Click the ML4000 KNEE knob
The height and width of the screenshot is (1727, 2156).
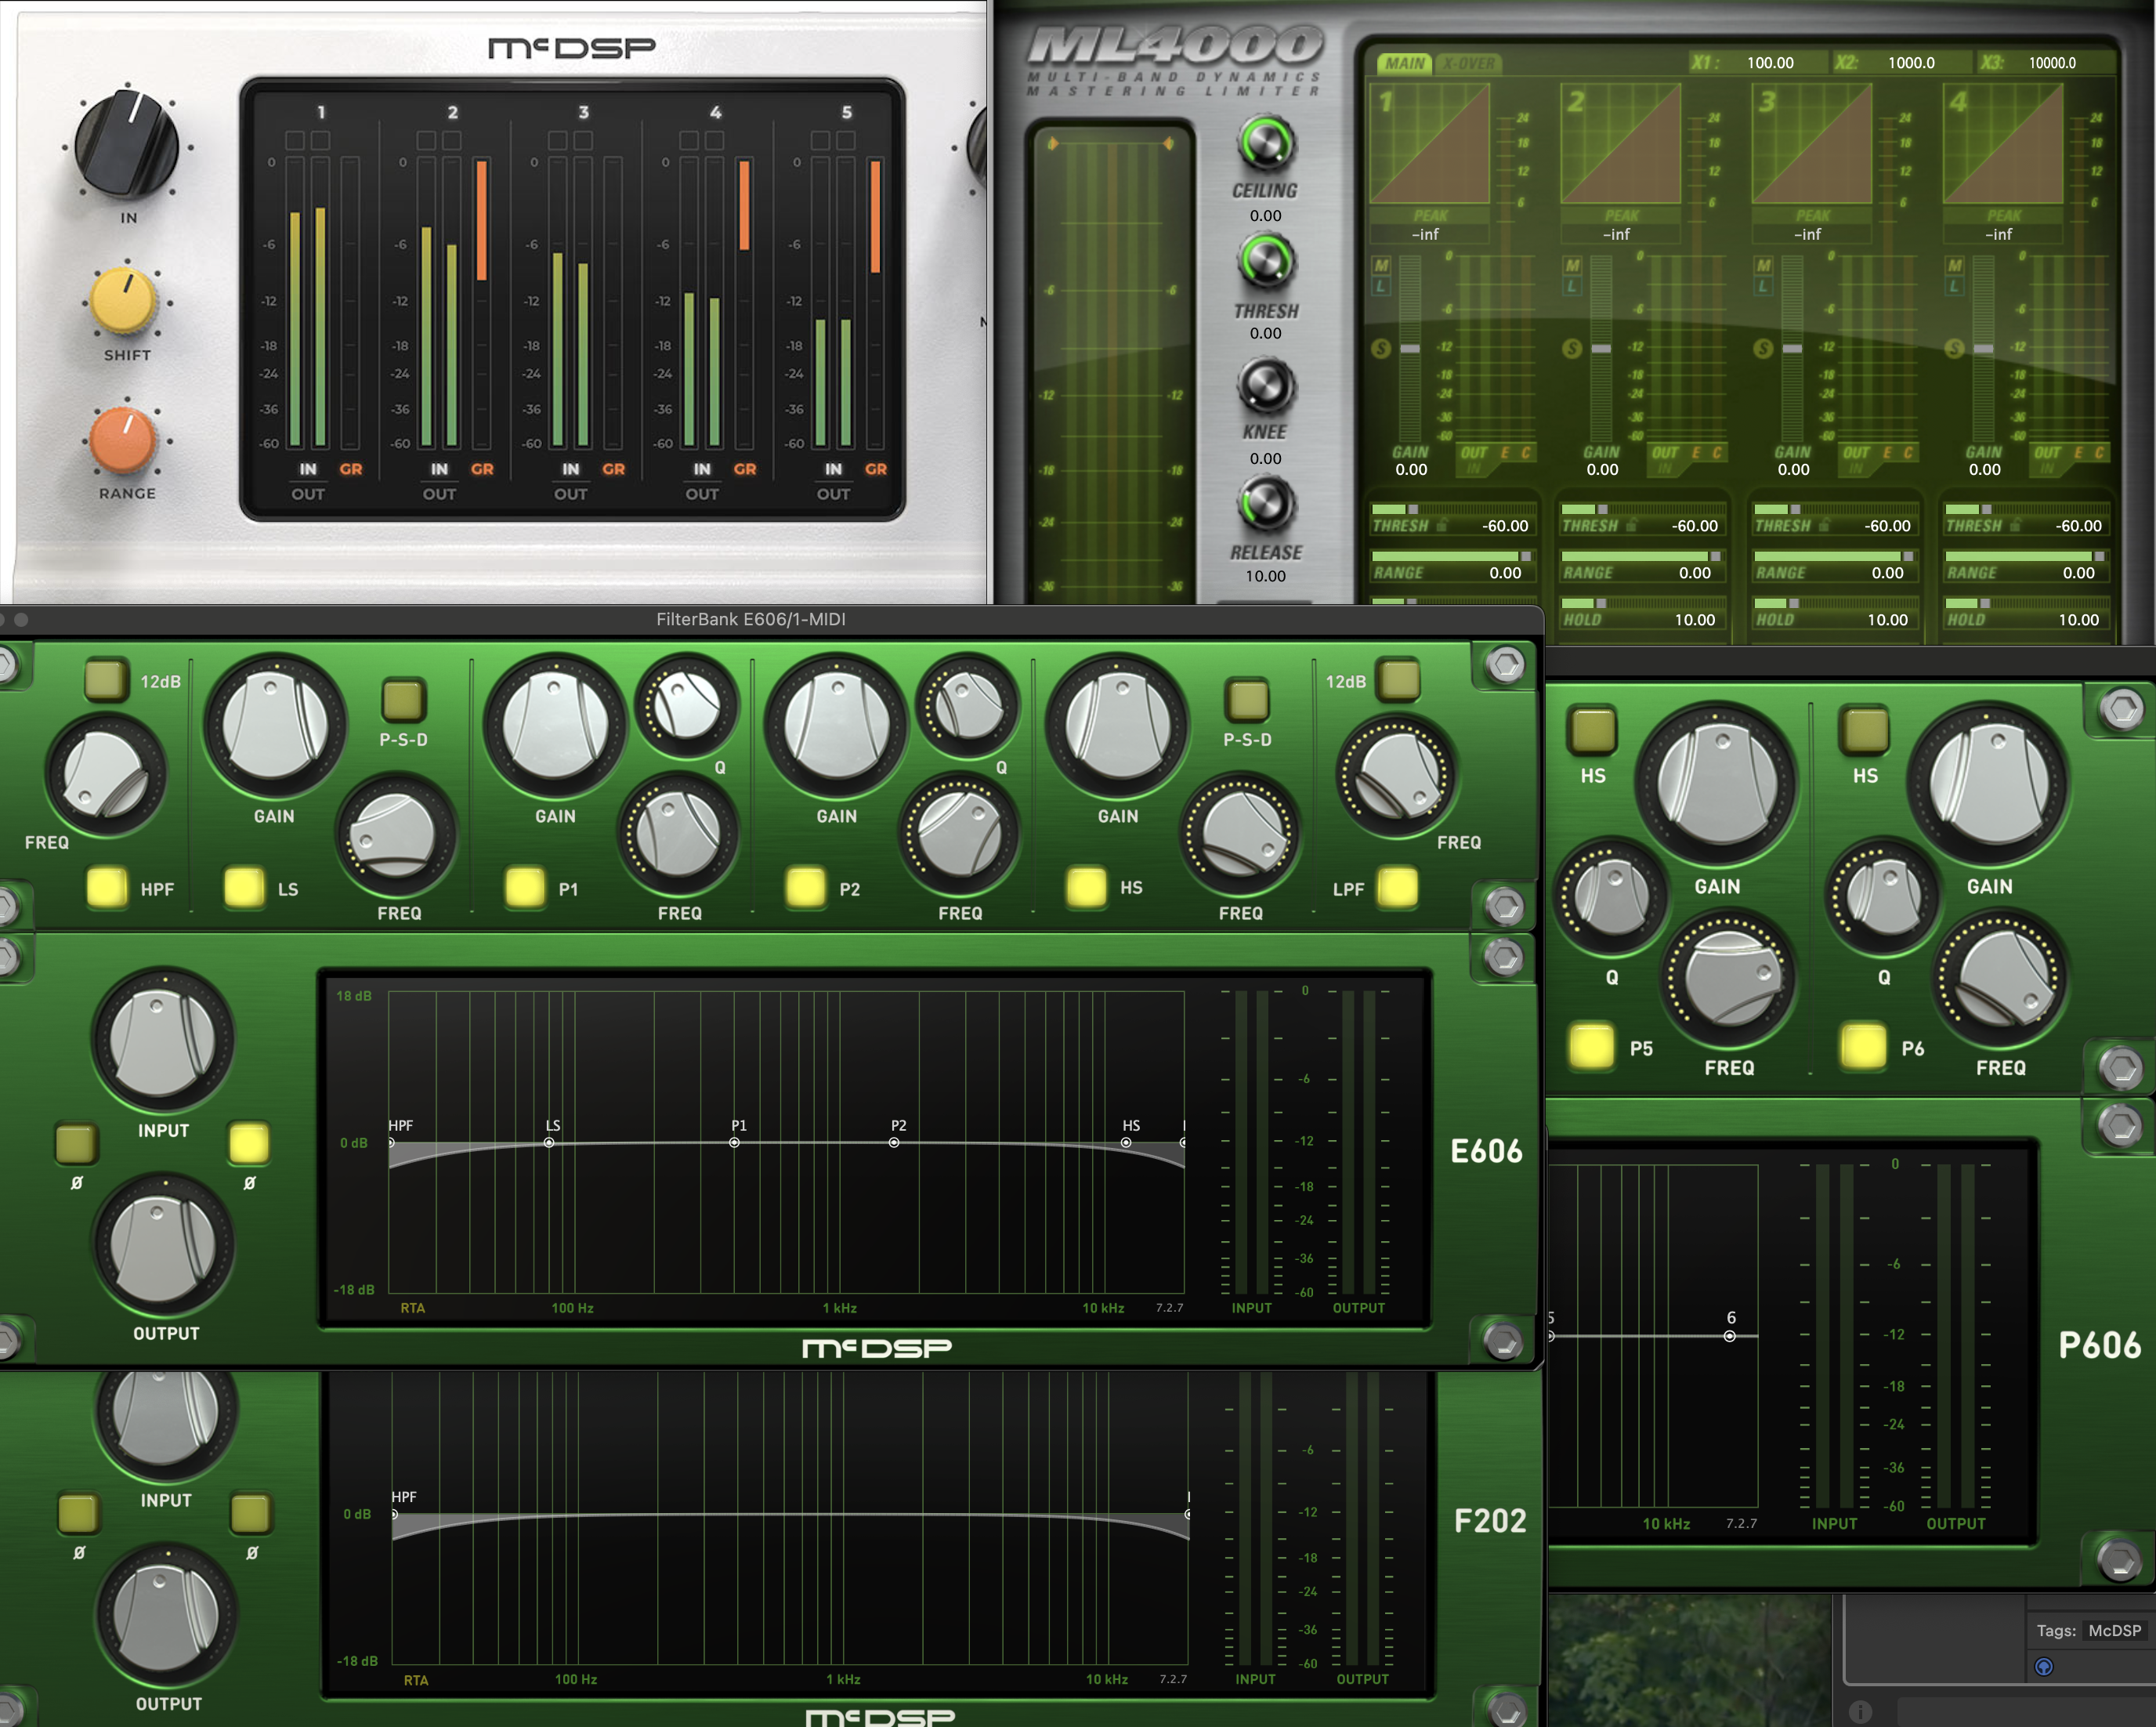tap(1266, 386)
